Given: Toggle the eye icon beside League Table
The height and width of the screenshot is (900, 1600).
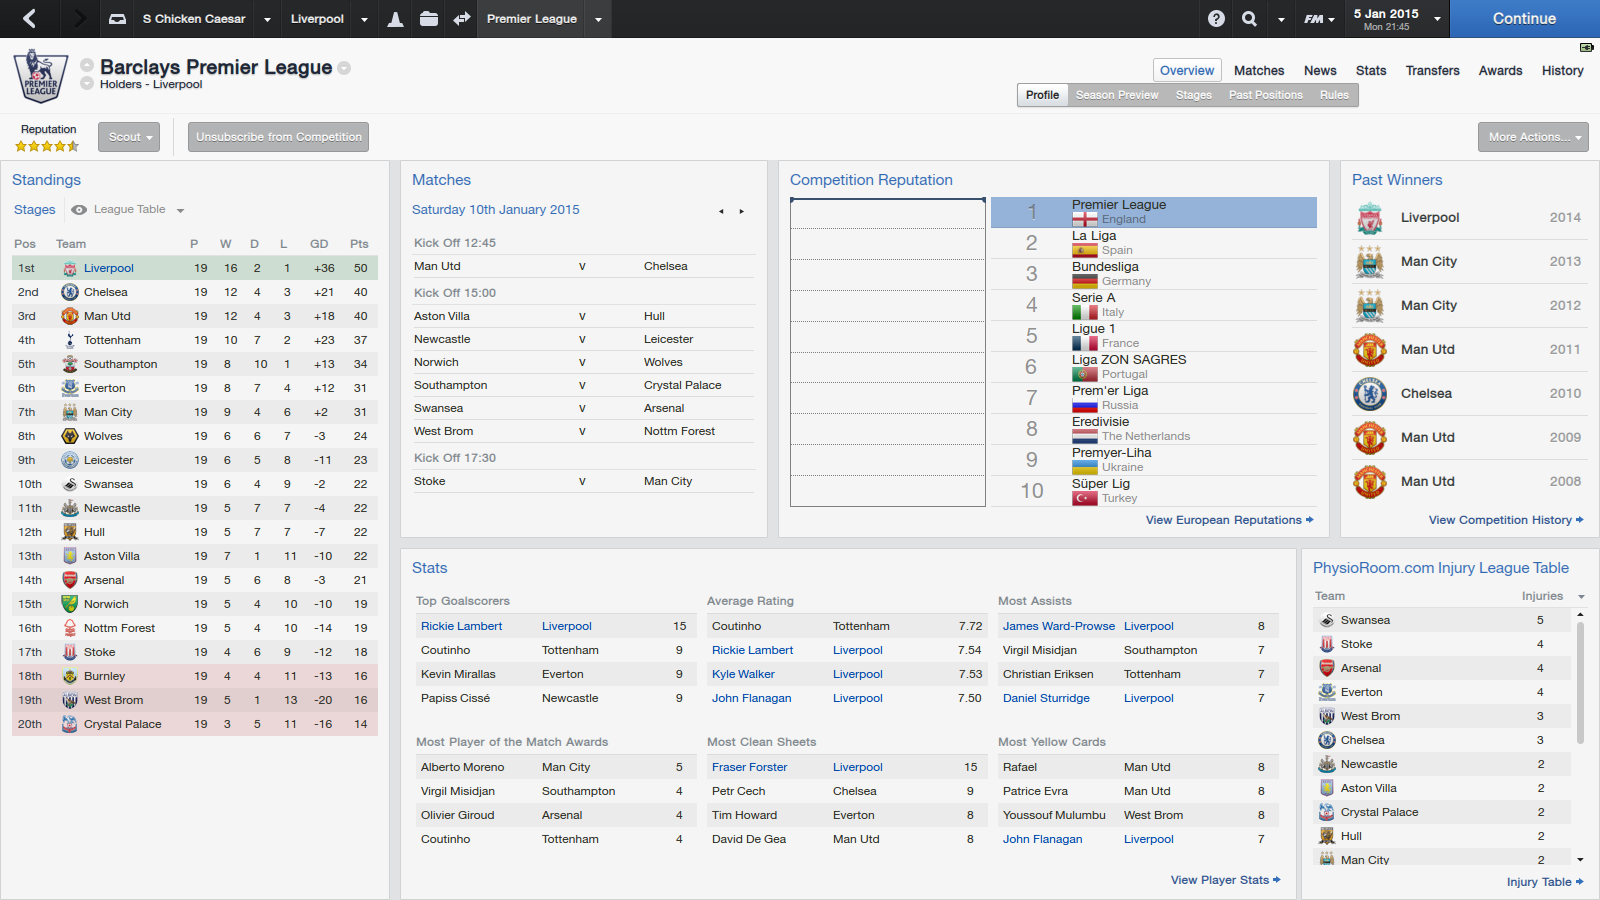Looking at the screenshot, I should (x=79, y=210).
